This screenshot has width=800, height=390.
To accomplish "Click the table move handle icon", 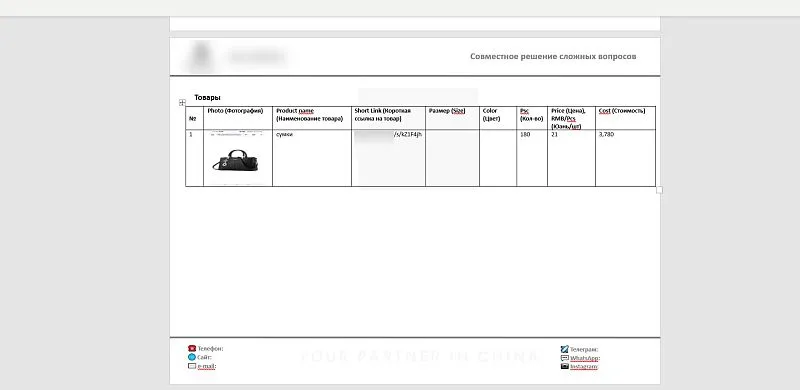I will 182,103.
